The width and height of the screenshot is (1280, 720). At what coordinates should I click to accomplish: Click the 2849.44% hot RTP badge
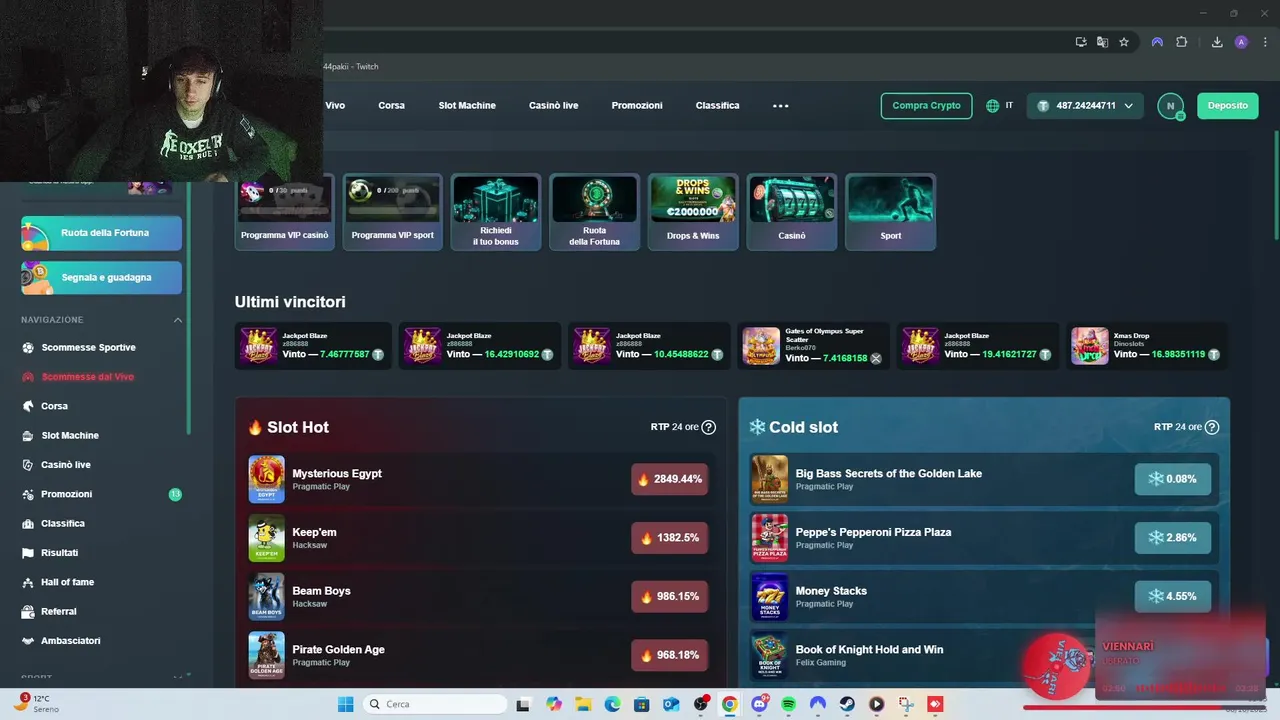tap(670, 480)
